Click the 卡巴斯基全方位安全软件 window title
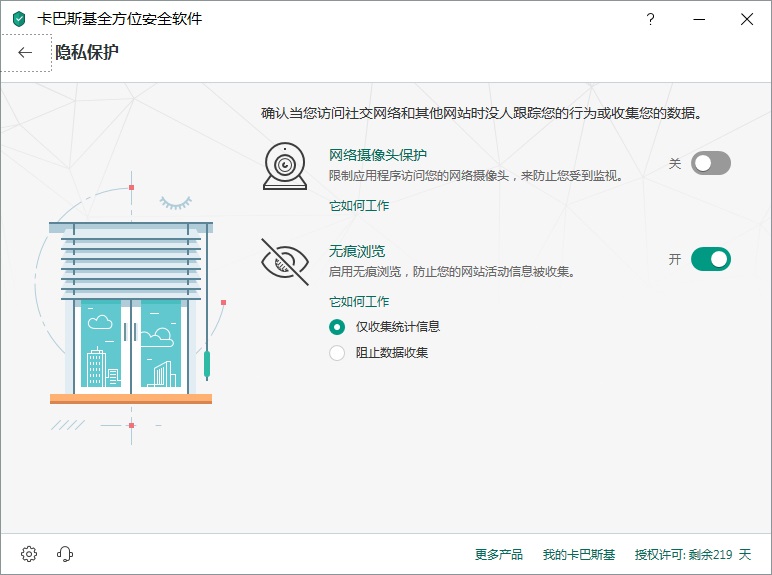Image resolution: width=772 pixels, height=575 pixels. (120, 19)
